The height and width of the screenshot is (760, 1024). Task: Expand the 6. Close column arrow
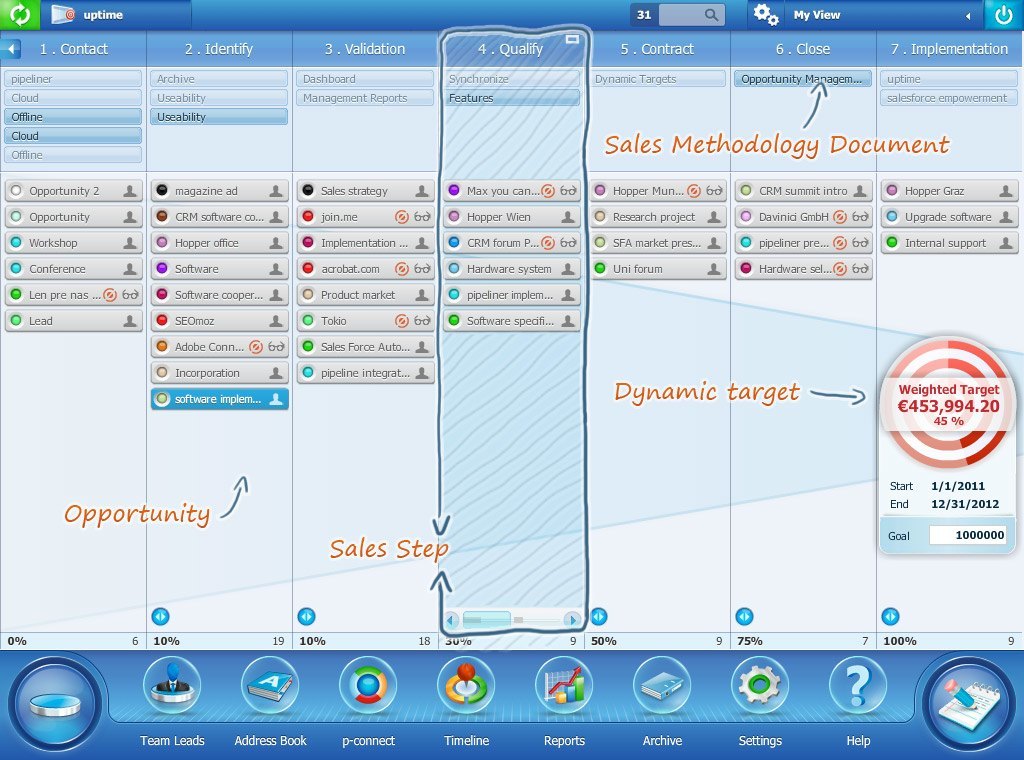tap(743, 616)
